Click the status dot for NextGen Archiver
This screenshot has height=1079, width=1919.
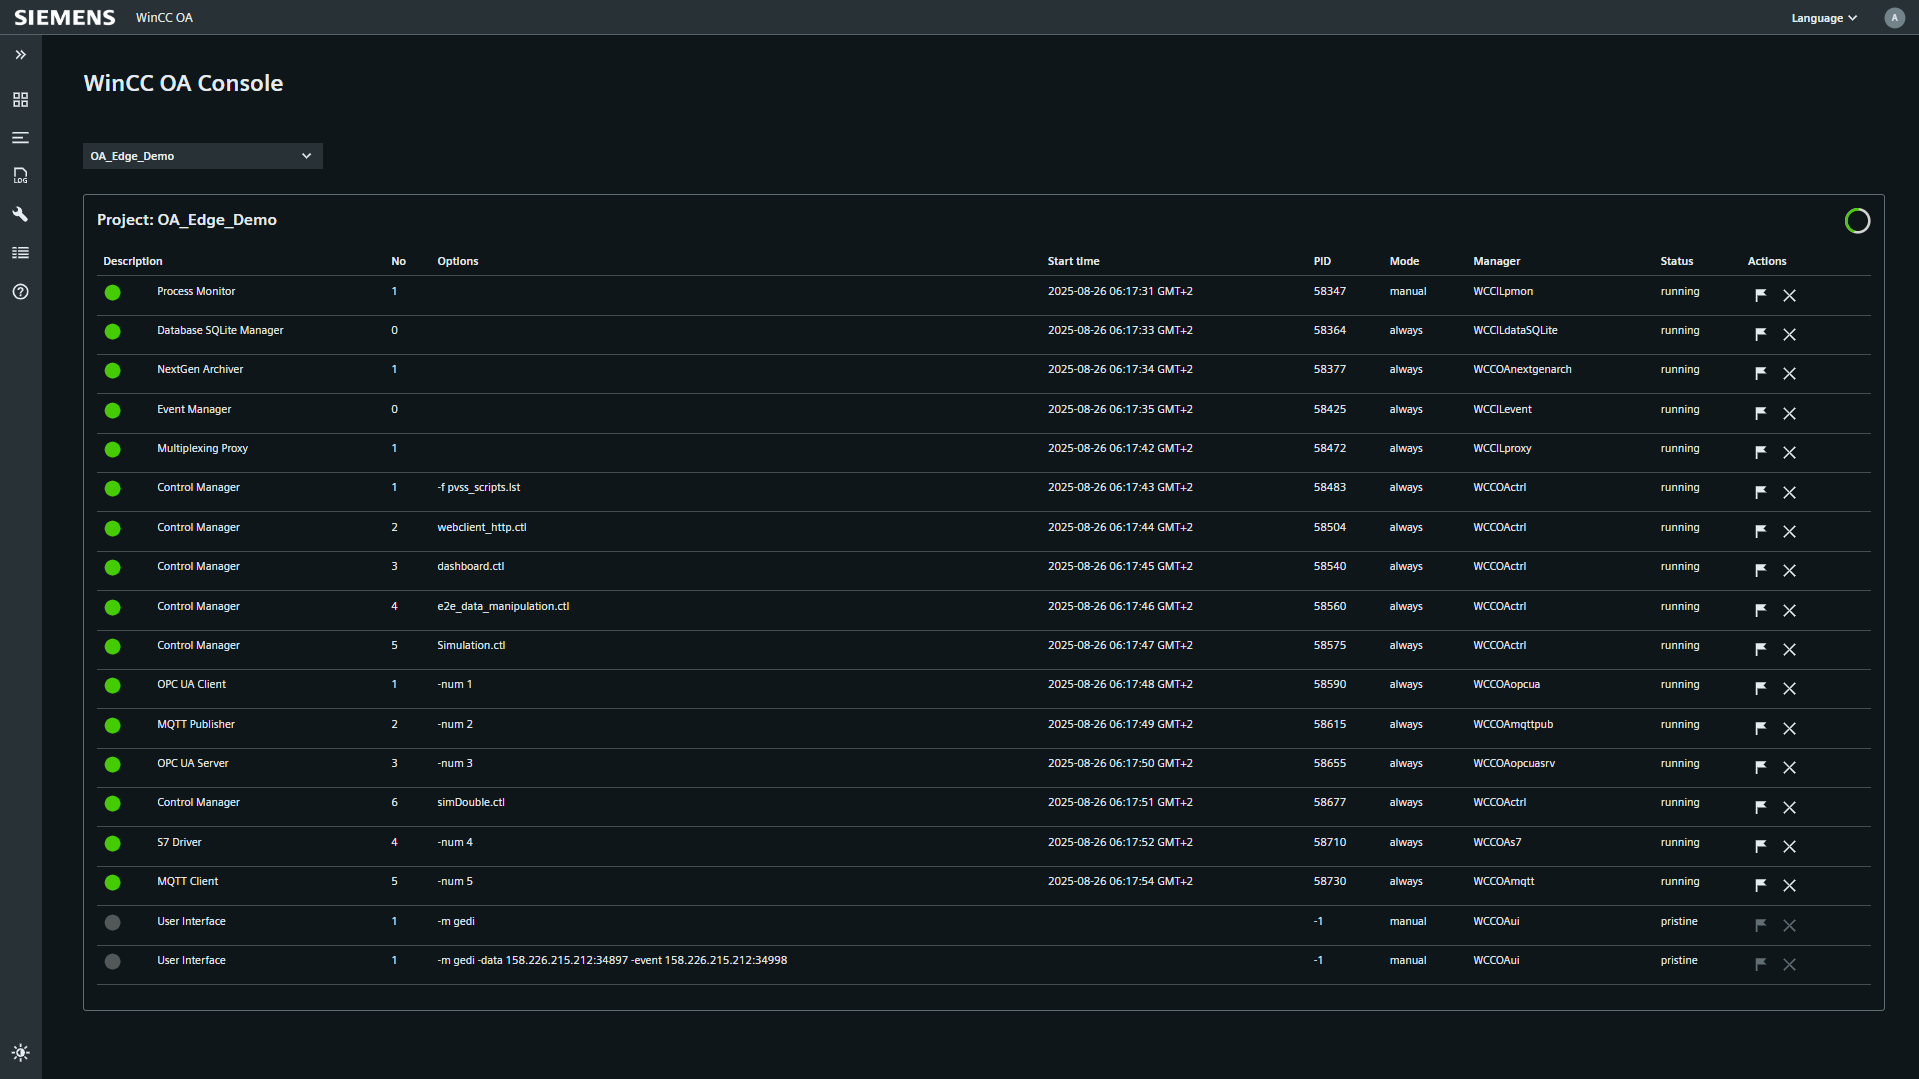tap(112, 371)
